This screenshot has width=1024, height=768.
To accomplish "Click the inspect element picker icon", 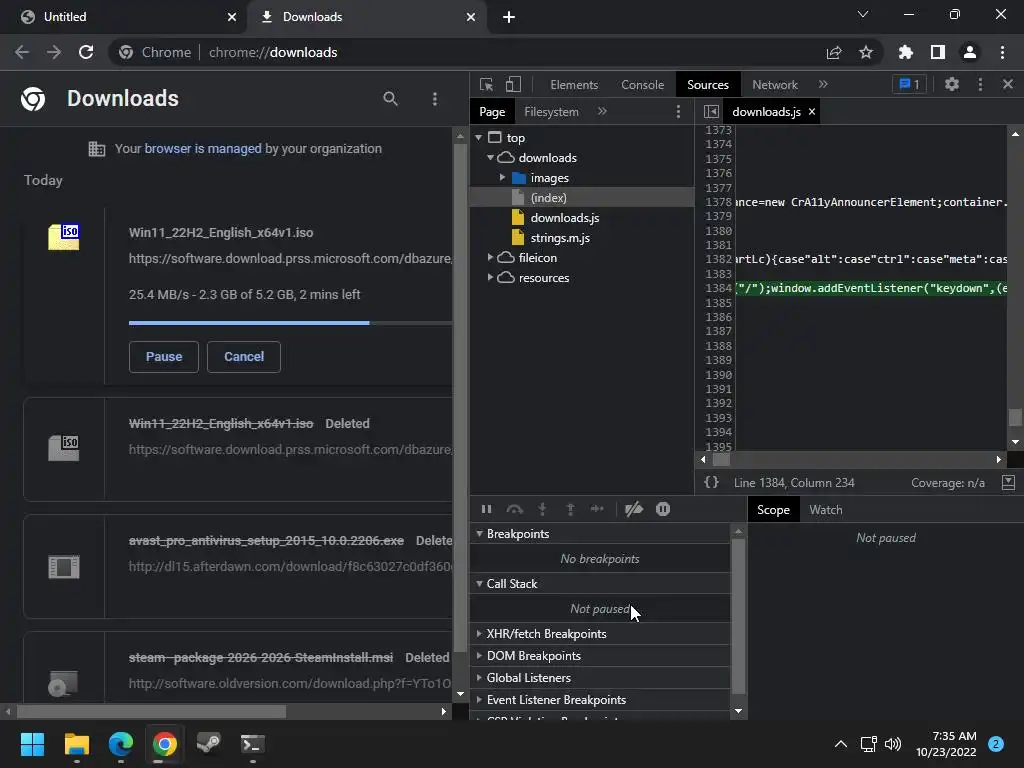I will (x=486, y=84).
